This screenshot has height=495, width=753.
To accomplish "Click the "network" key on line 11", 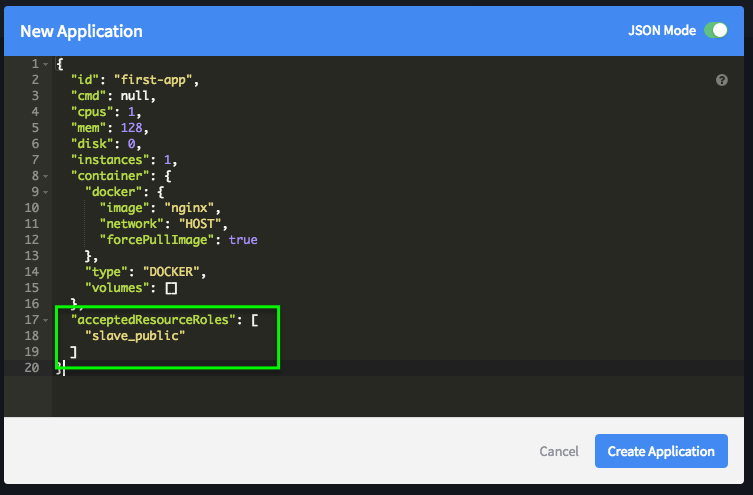I will [131, 224].
